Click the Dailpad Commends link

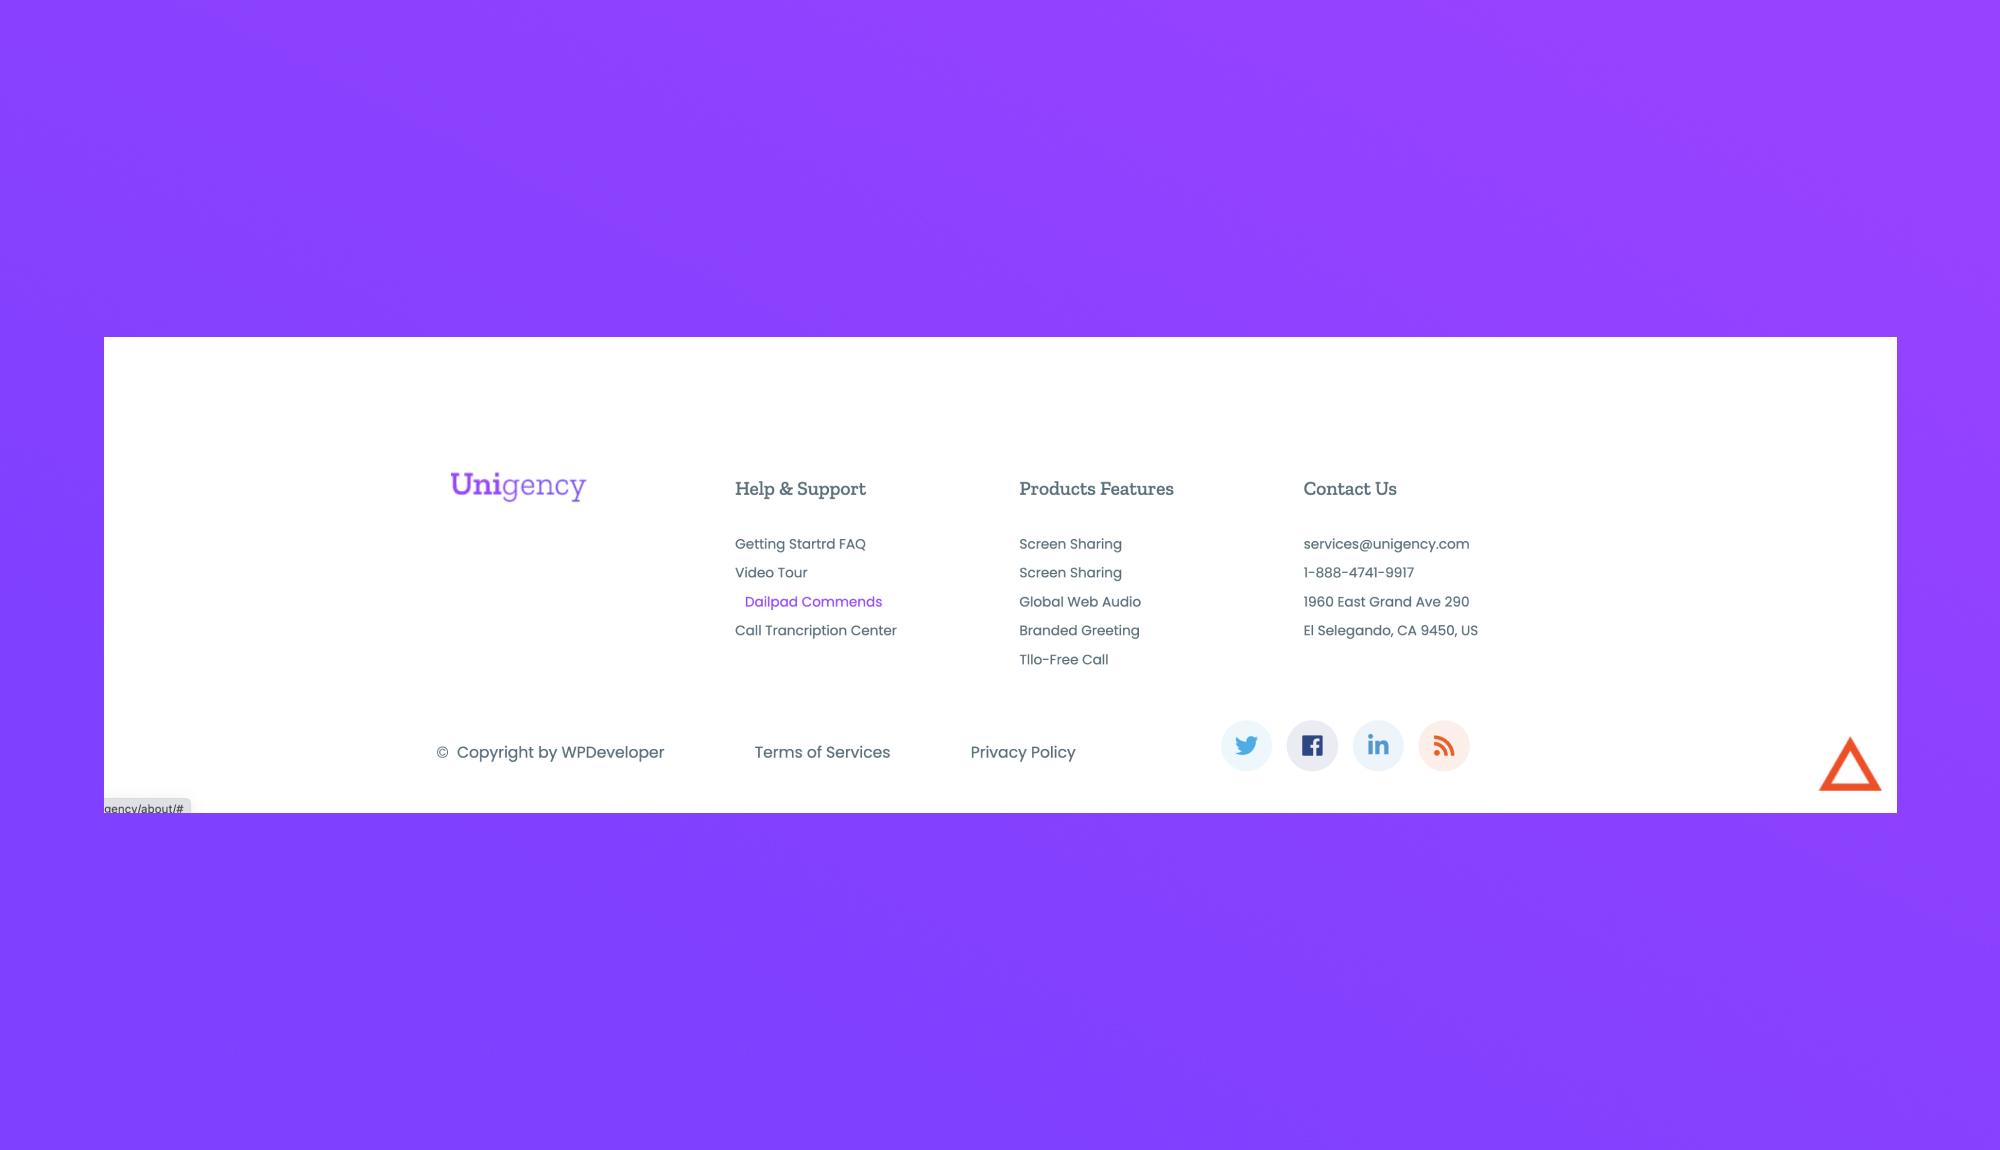(813, 602)
